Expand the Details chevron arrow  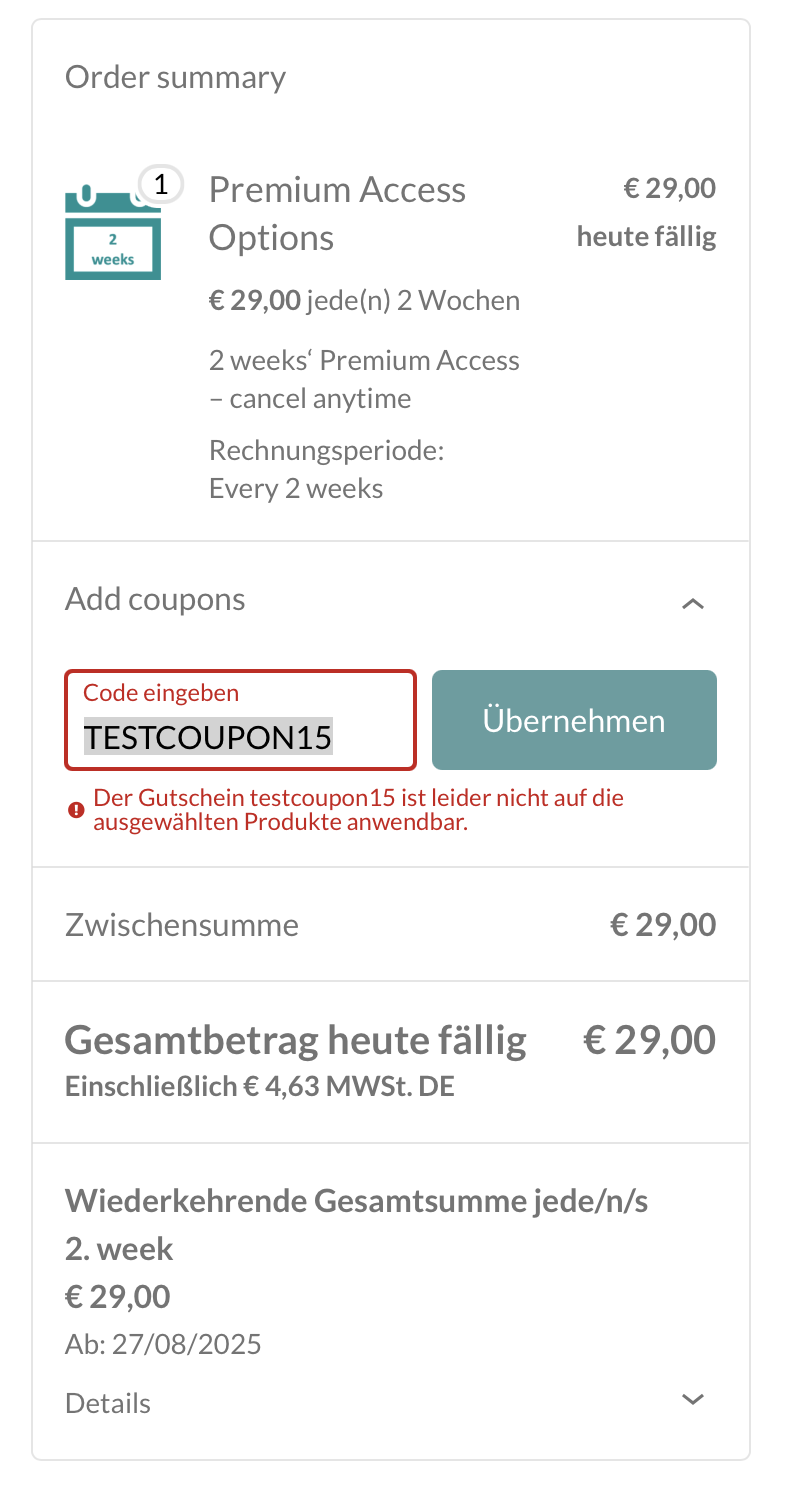click(693, 1399)
